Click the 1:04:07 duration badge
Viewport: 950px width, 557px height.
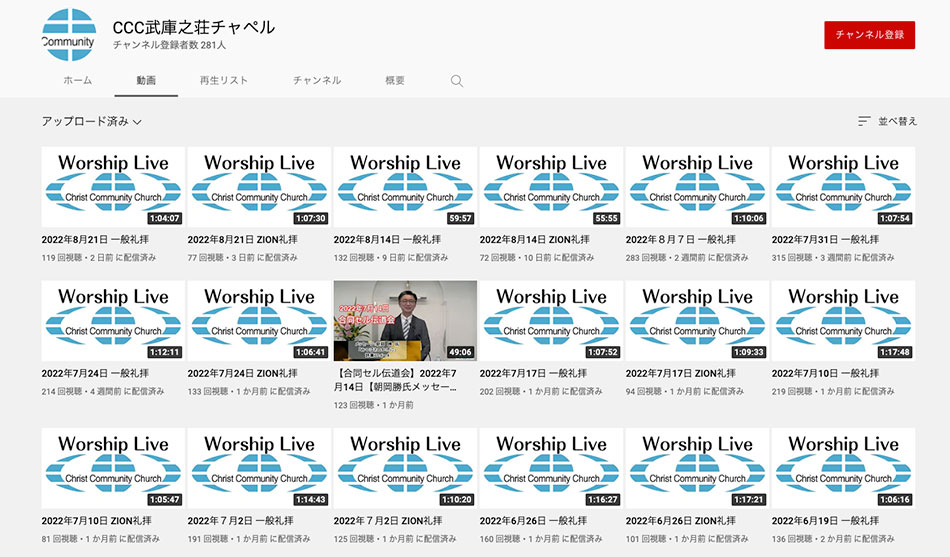pos(165,218)
